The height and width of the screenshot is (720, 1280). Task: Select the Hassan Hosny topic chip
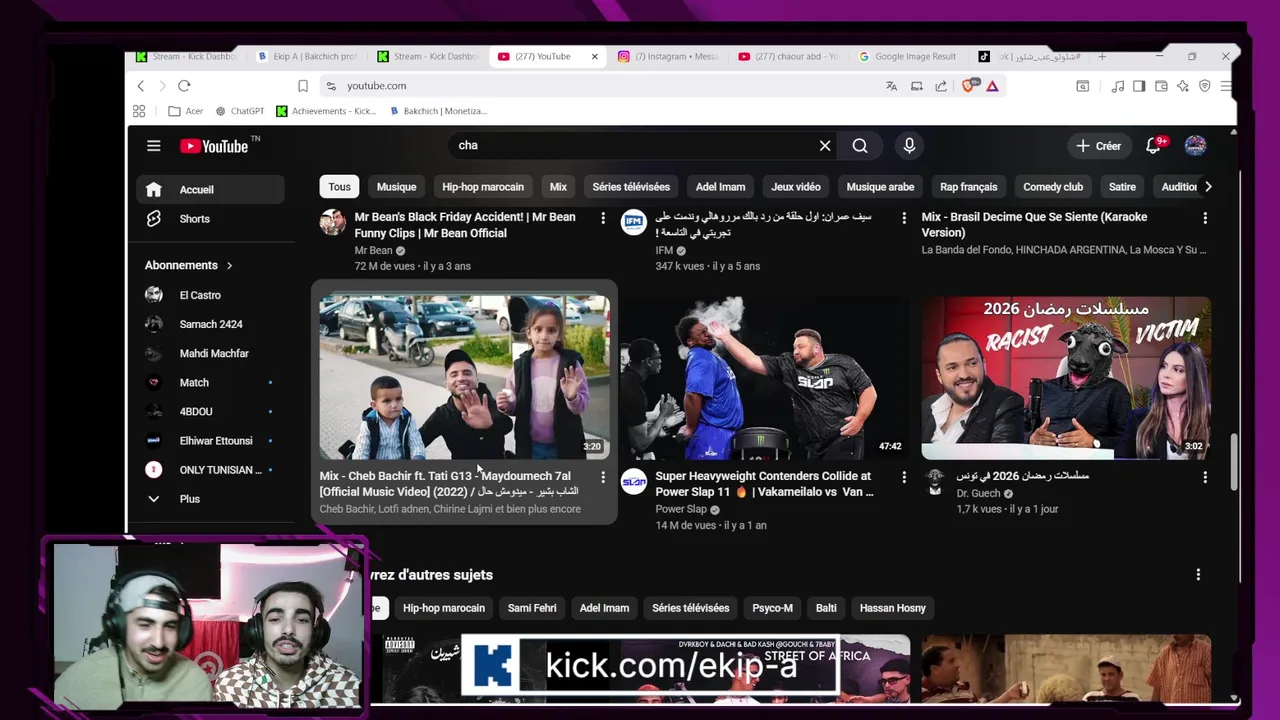(893, 608)
